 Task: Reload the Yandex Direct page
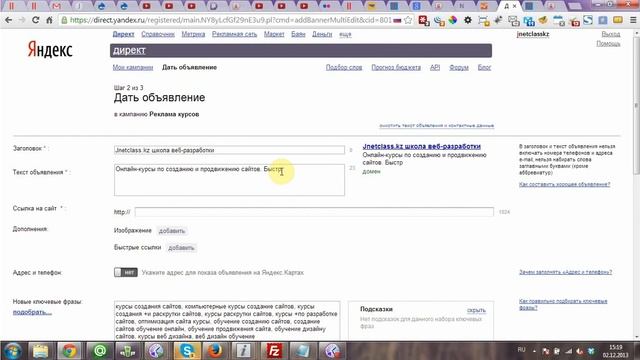tap(36, 20)
